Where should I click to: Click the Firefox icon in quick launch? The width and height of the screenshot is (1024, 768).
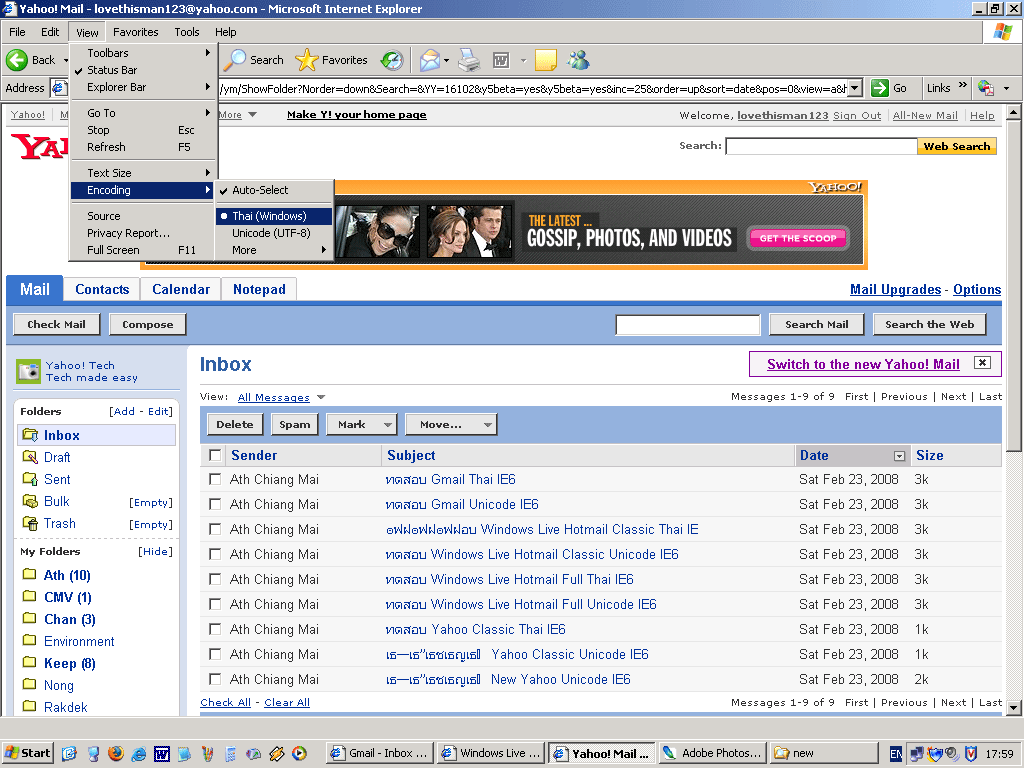click(x=116, y=754)
